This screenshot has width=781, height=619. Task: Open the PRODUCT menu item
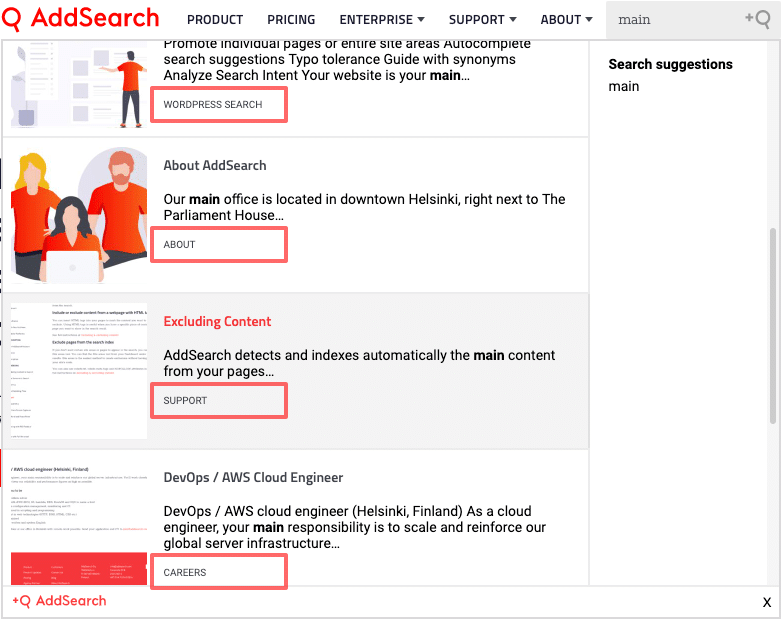(x=215, y=20)
